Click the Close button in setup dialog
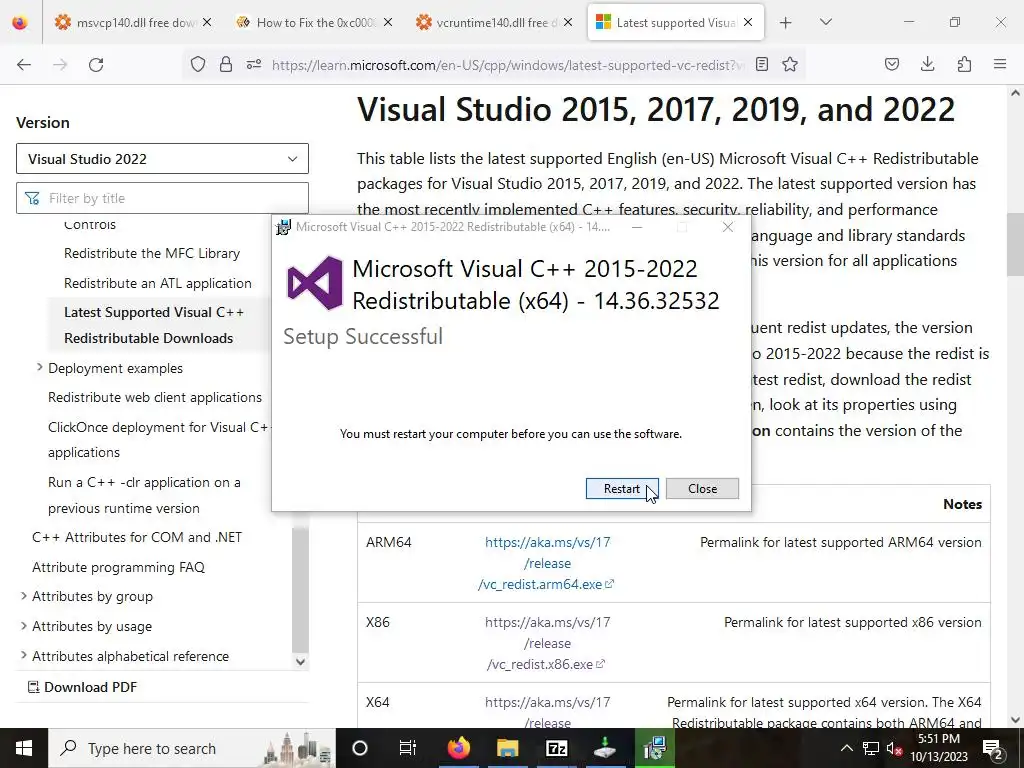The height and width of the screenshot is (768, 1024). 702,488
